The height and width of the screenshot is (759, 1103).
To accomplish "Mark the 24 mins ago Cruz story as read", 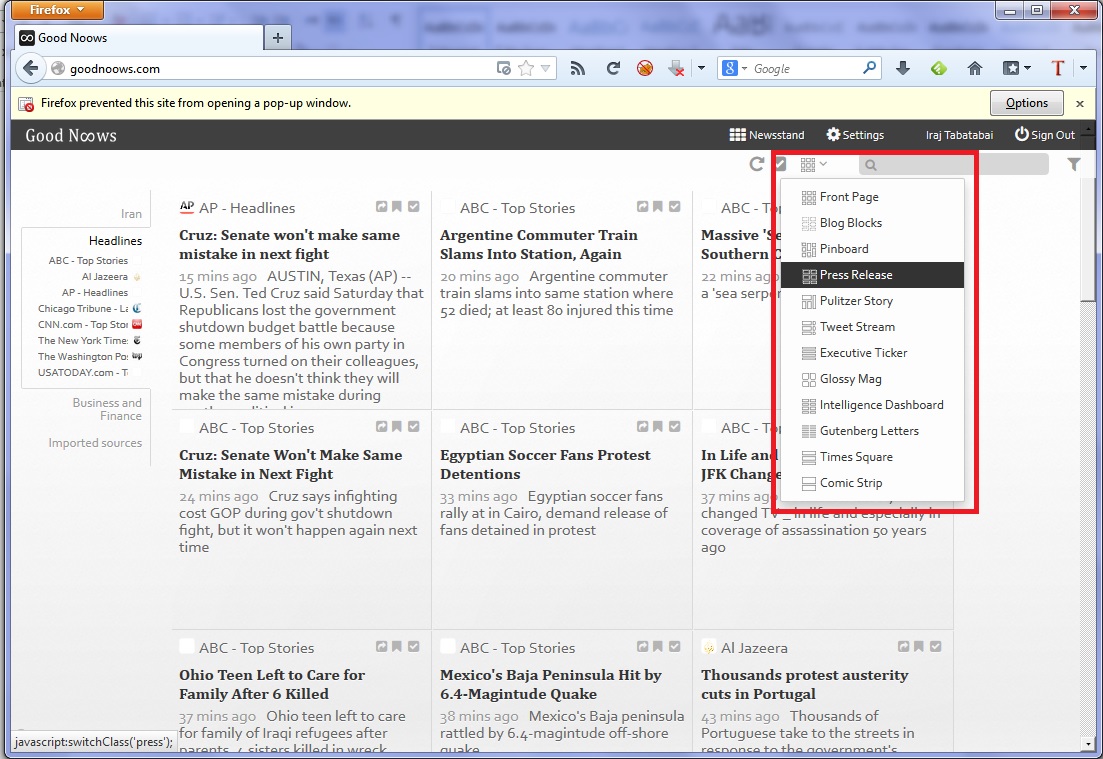I will coord(414,427).
